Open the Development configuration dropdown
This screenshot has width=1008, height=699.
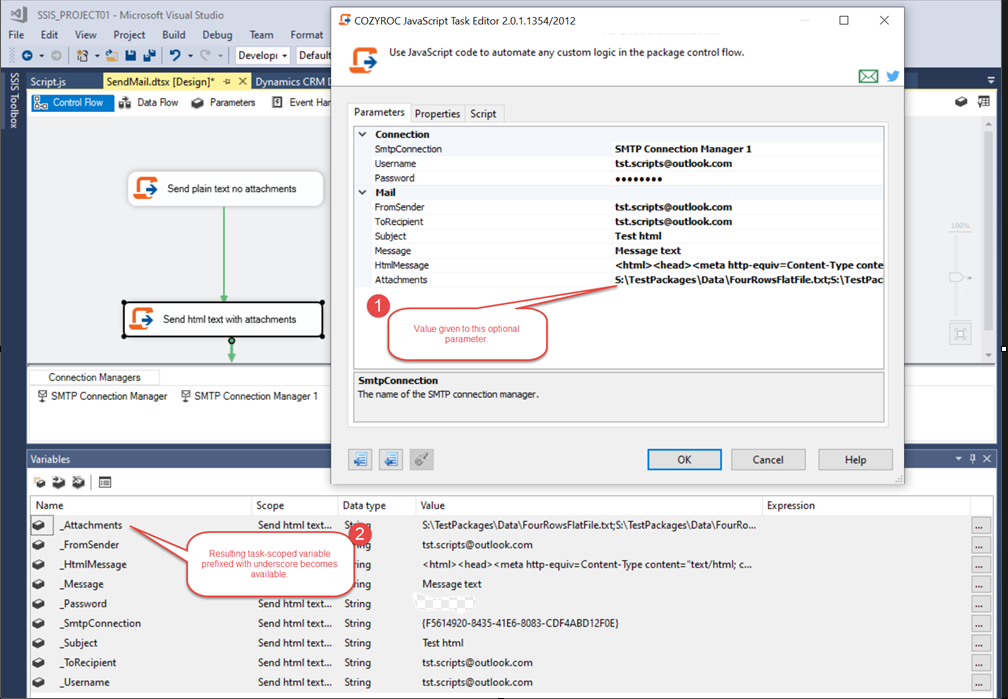[x=262, y=56]
